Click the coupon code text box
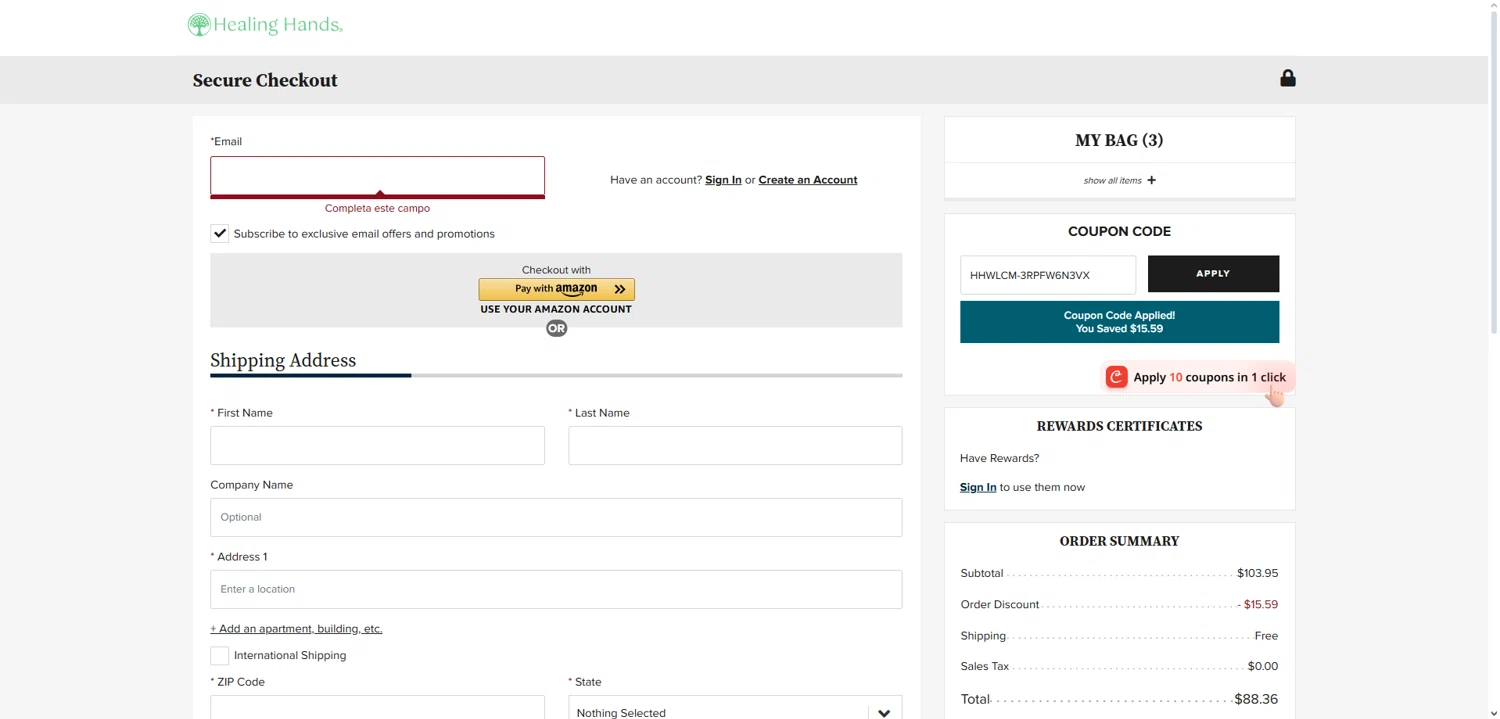 [1048, 275]
